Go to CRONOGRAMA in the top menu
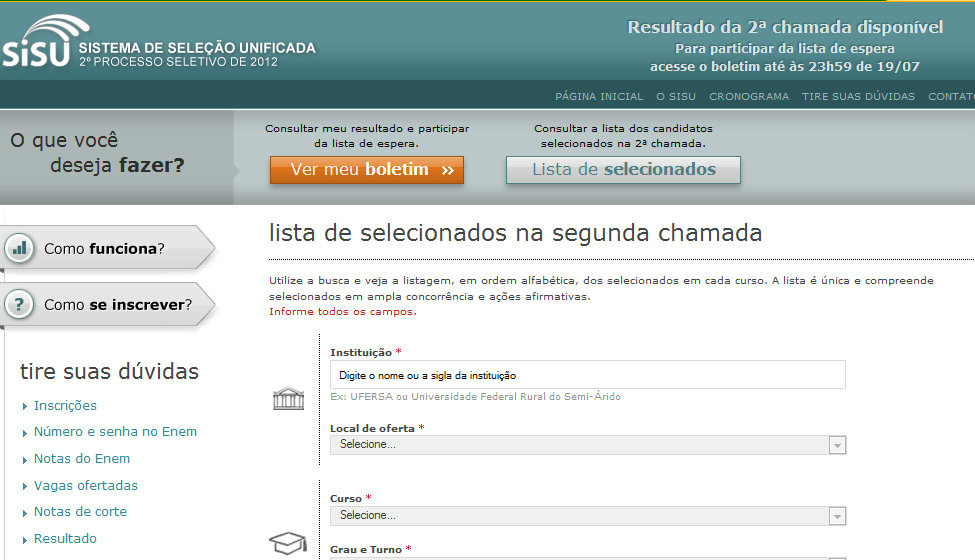The width and height of the screenshot is (975, 560). pyautogui.click(x=749, y=96)
